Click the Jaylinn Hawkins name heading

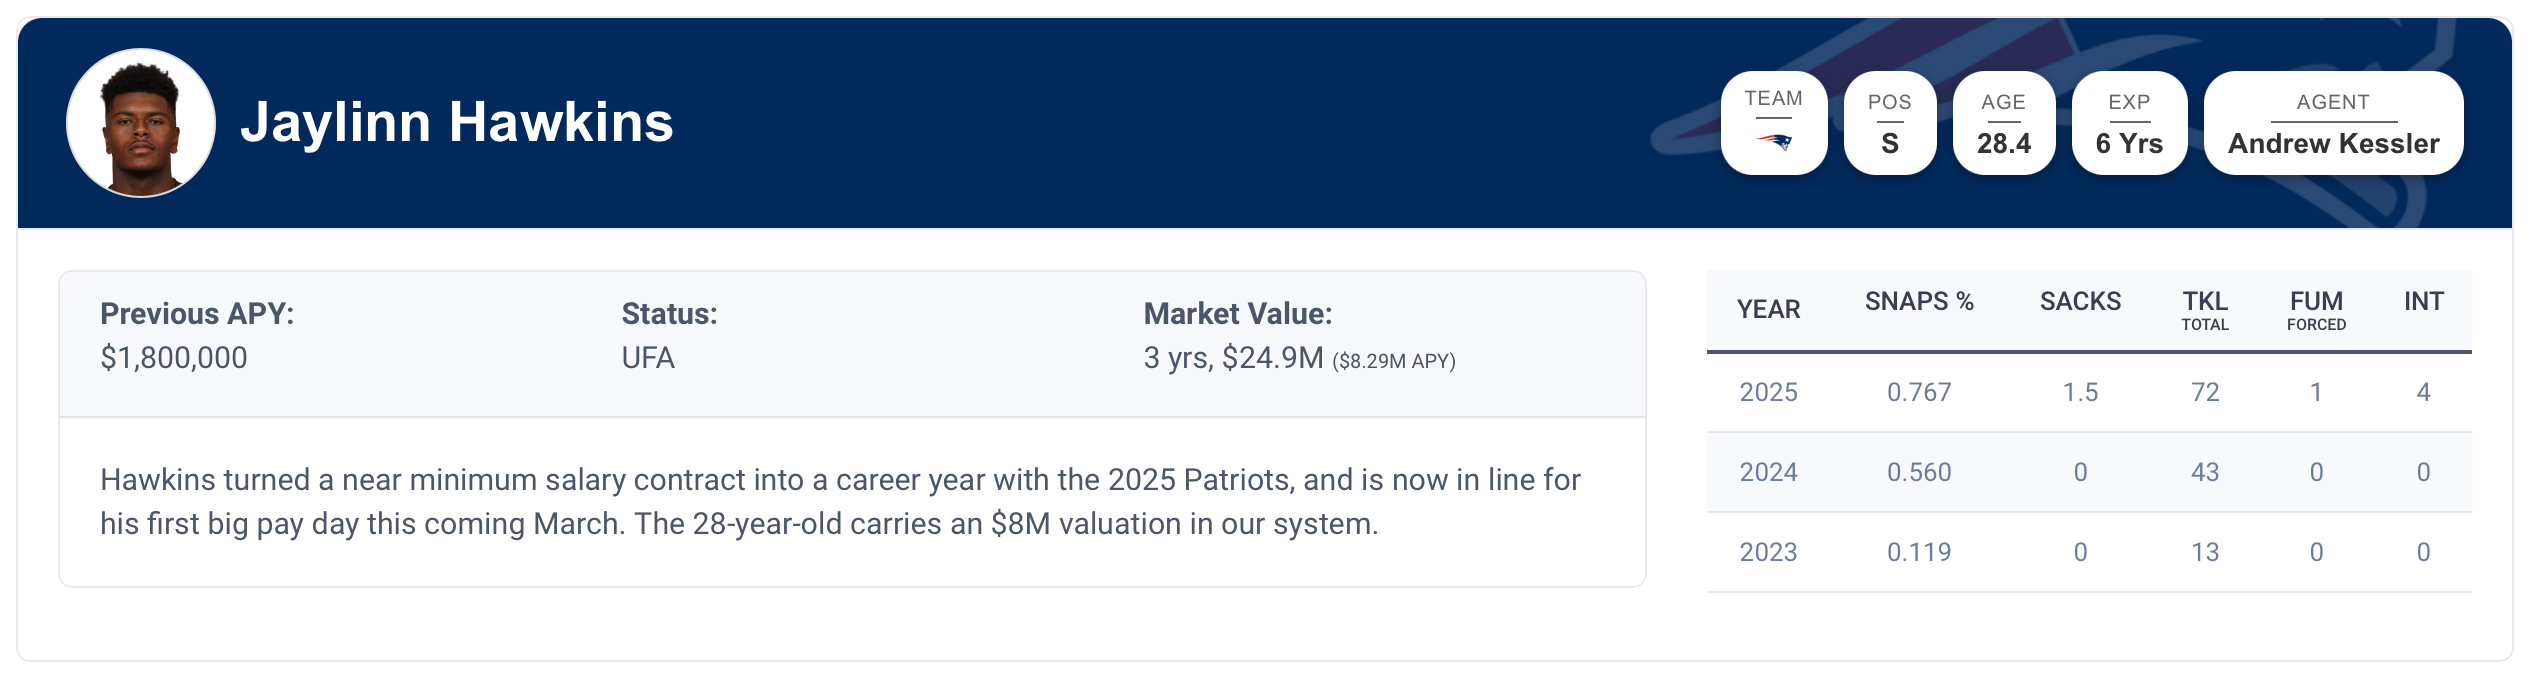click(457, 122)
